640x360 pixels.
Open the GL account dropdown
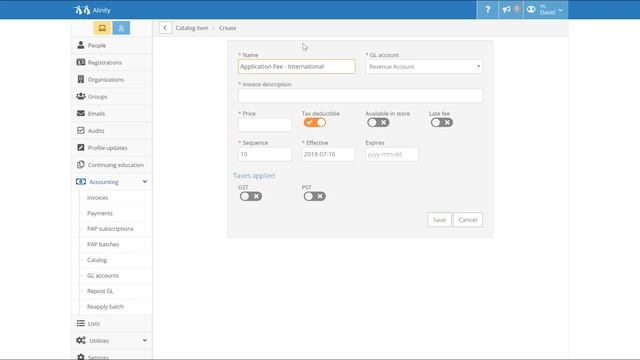click(424, 67)
